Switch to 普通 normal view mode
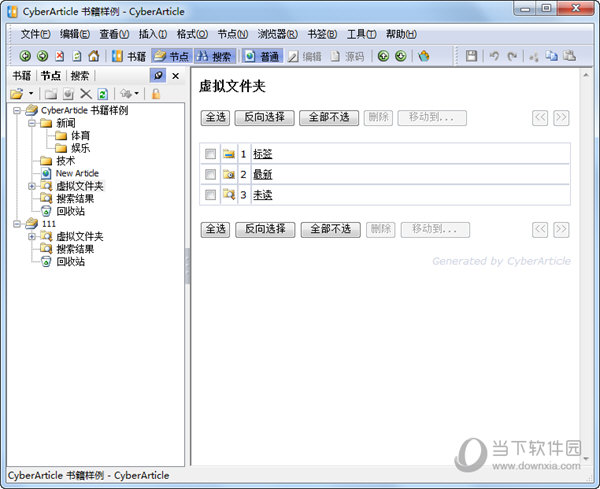Screen dimensions: 600x489 [262, 56]
